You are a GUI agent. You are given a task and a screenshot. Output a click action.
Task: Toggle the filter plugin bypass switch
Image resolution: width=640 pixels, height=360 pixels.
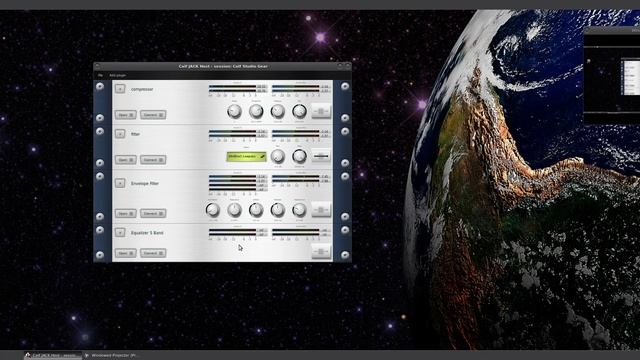321,156
